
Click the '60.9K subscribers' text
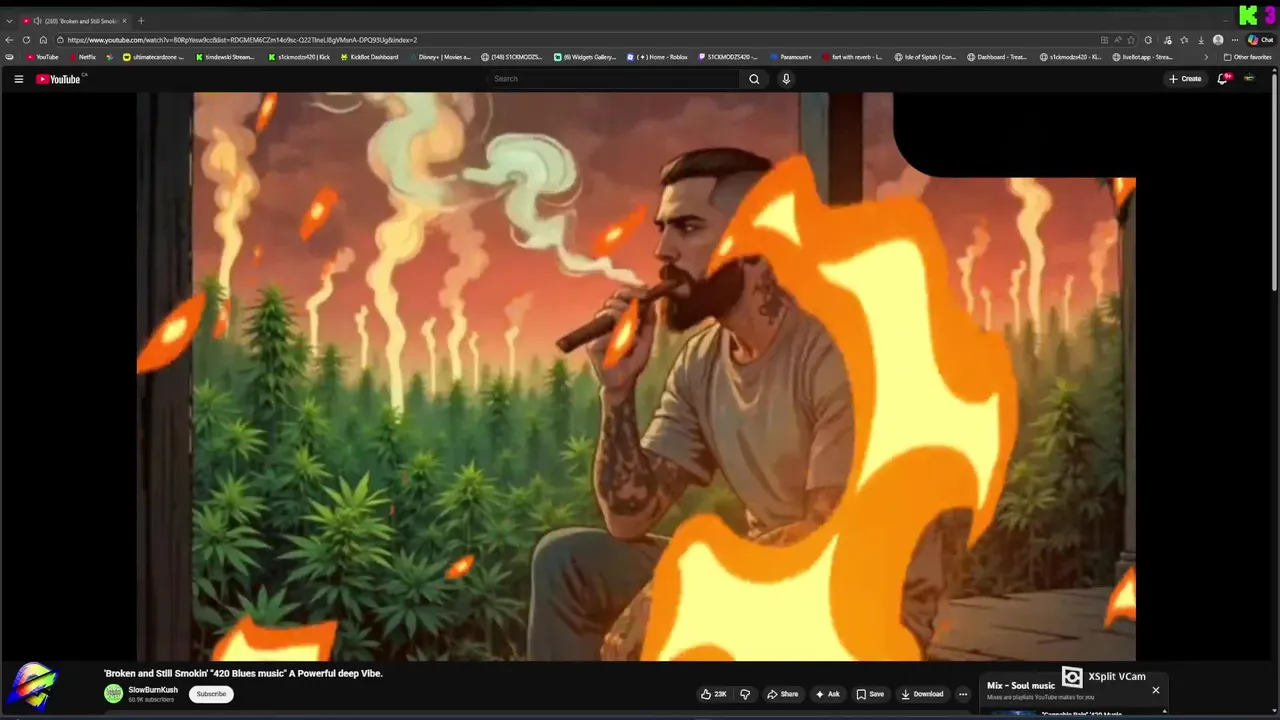click(151, 700)
